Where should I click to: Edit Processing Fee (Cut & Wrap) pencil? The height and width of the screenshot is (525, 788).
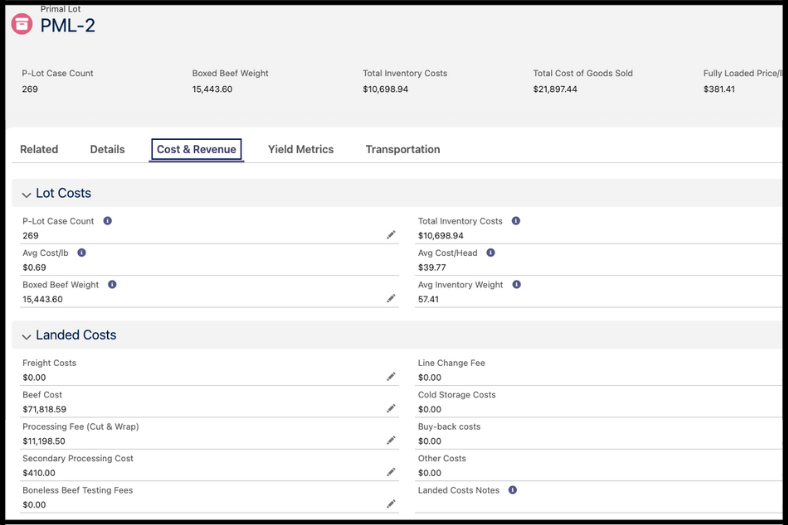[x=391, y=440]
